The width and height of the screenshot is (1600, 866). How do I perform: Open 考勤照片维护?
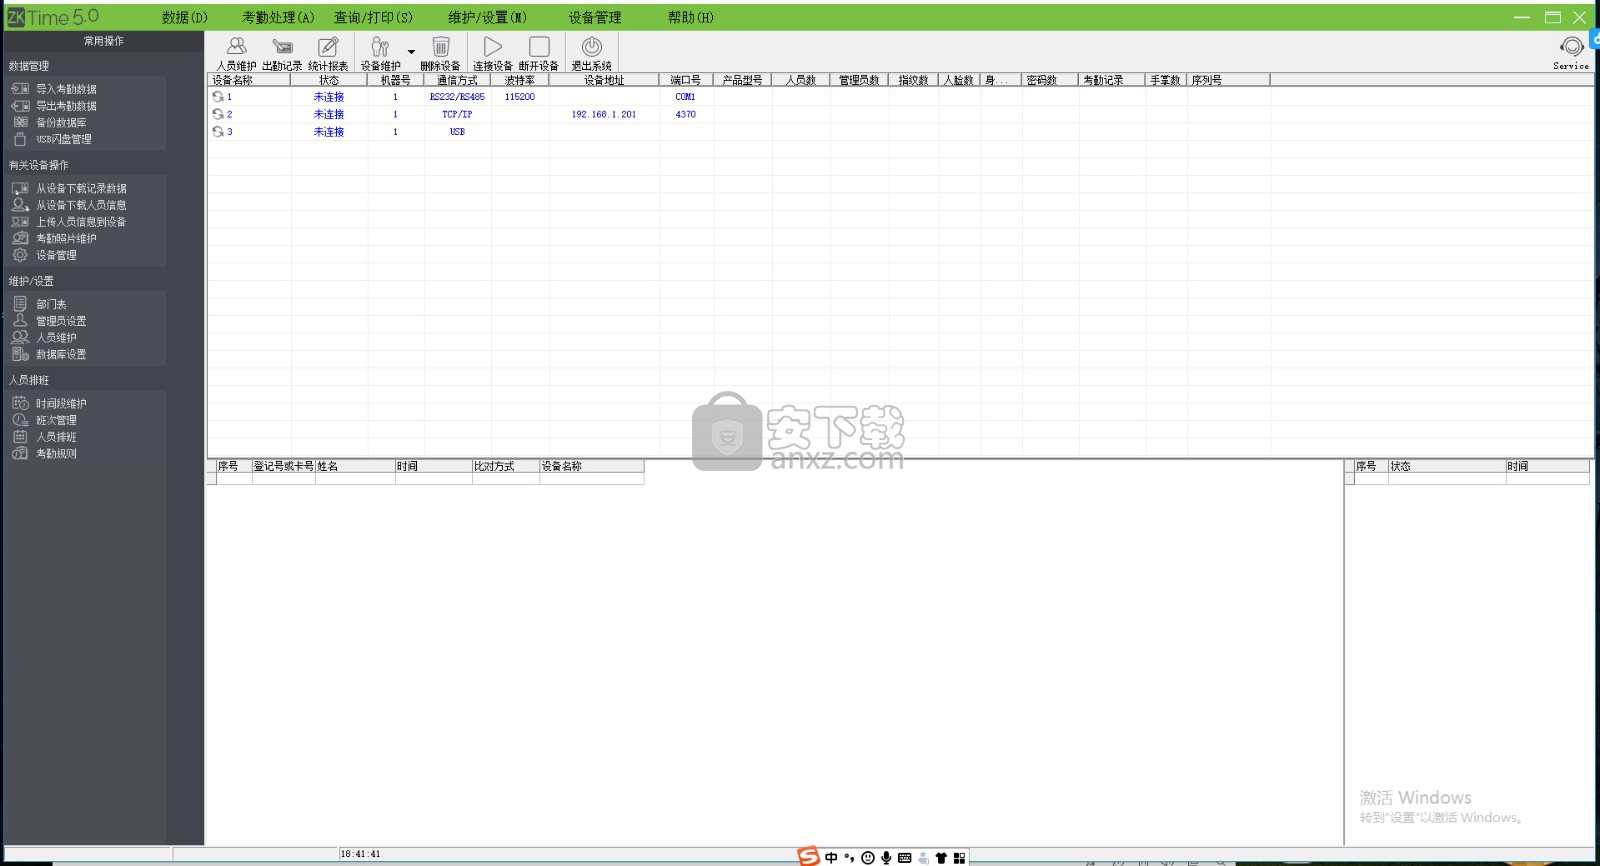pyautogui.click(x=66, y=239)
